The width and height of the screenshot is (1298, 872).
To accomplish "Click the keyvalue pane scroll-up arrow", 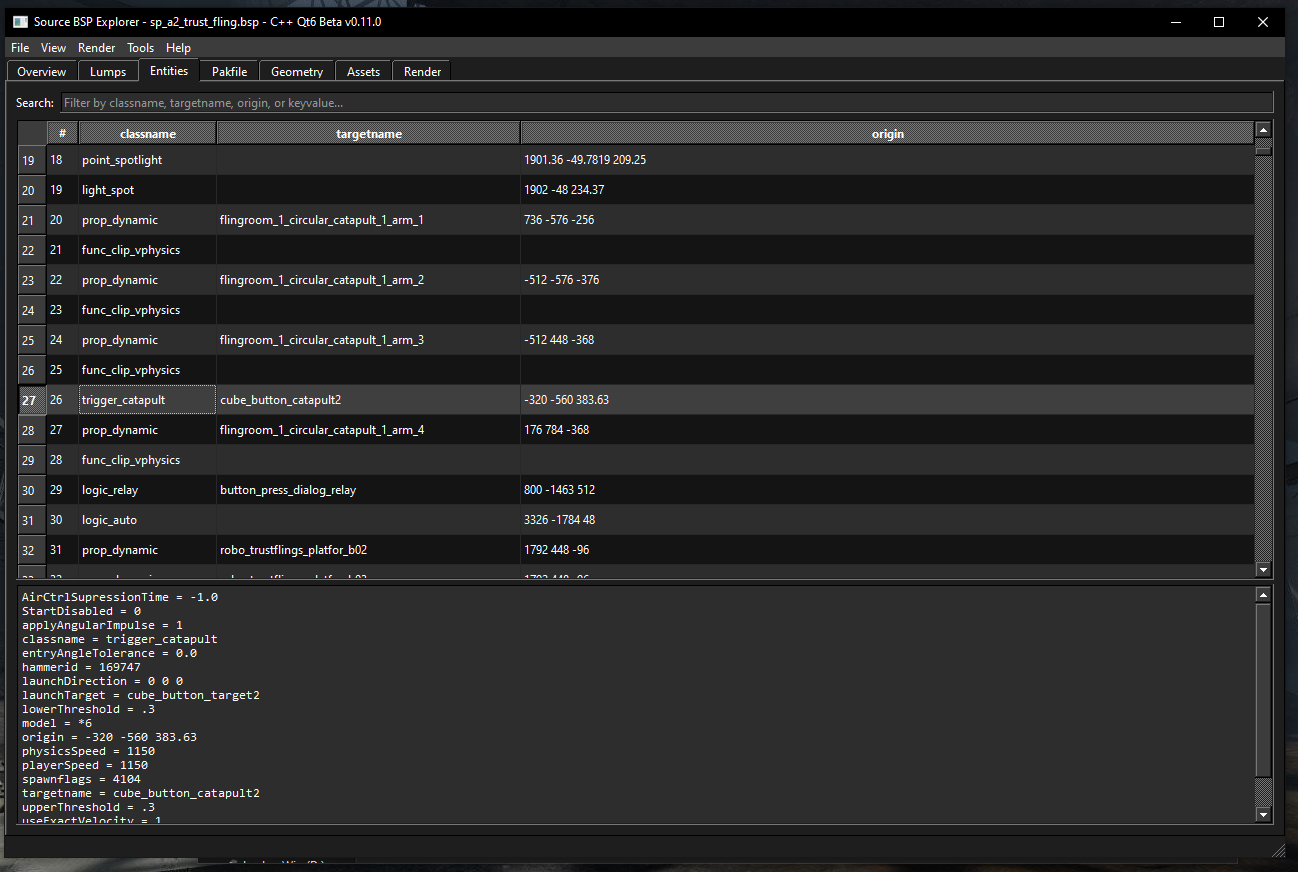I will pos(1264,595).
